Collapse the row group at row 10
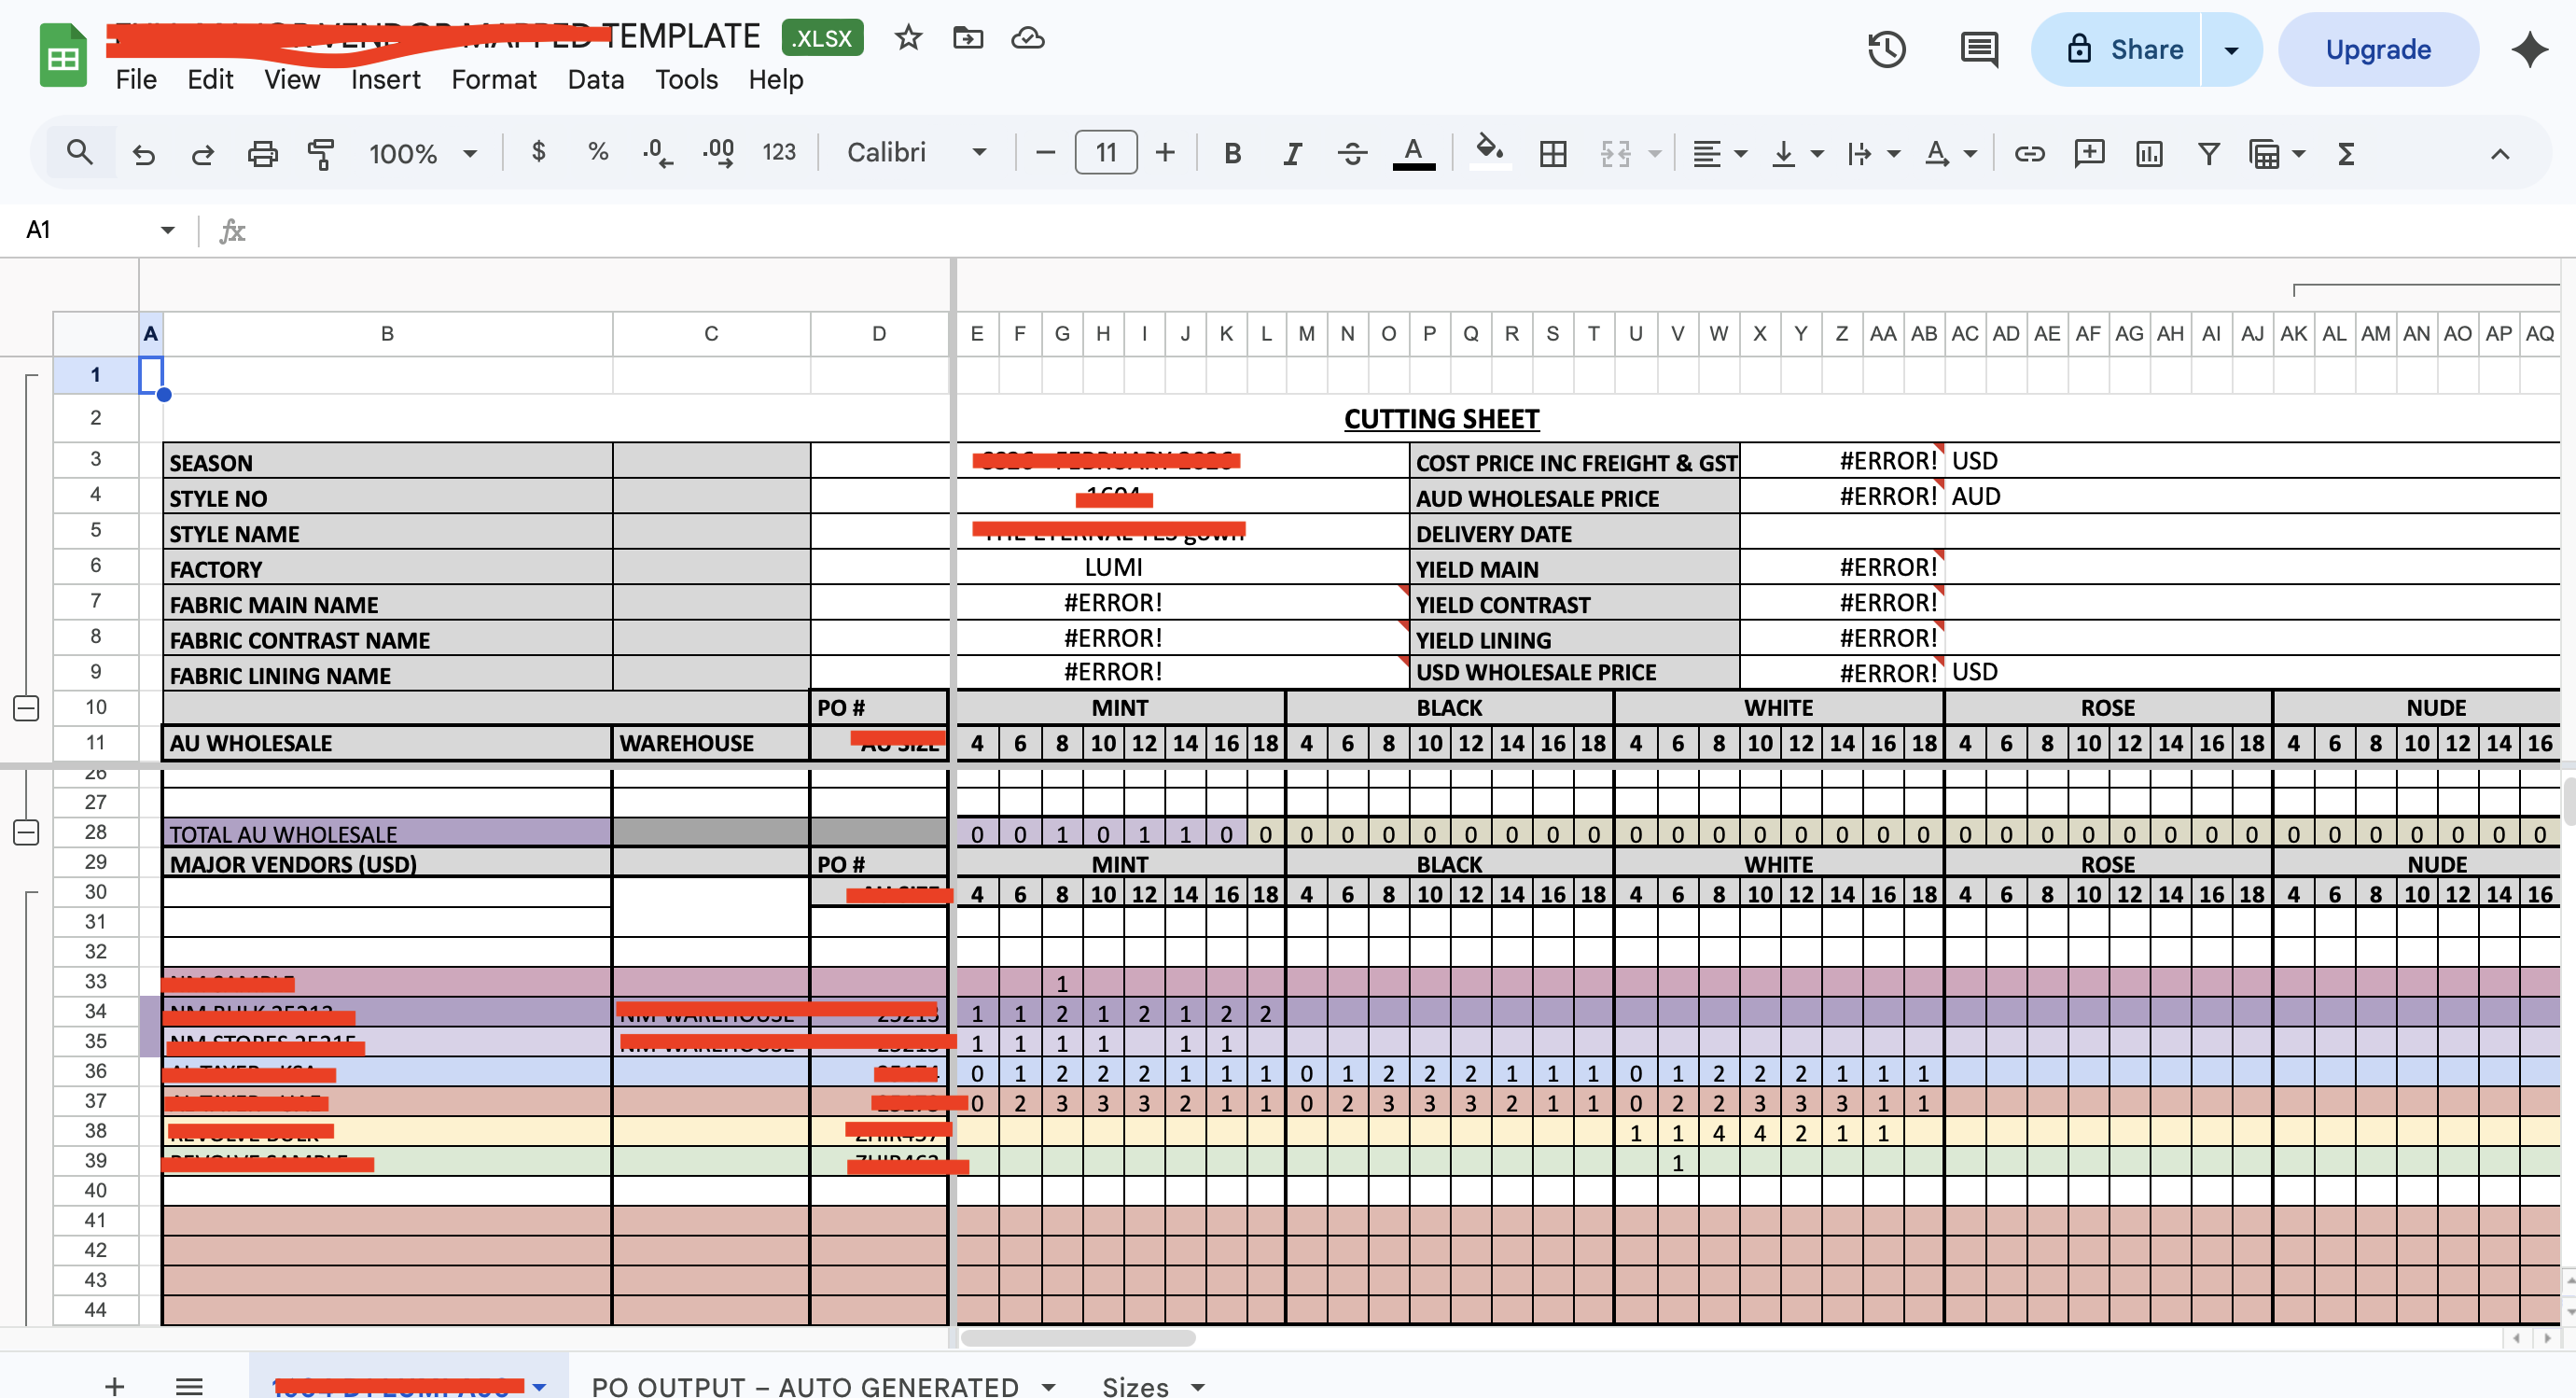The height and width of the screenshot is (1398, 2576). tap(27, 708)
